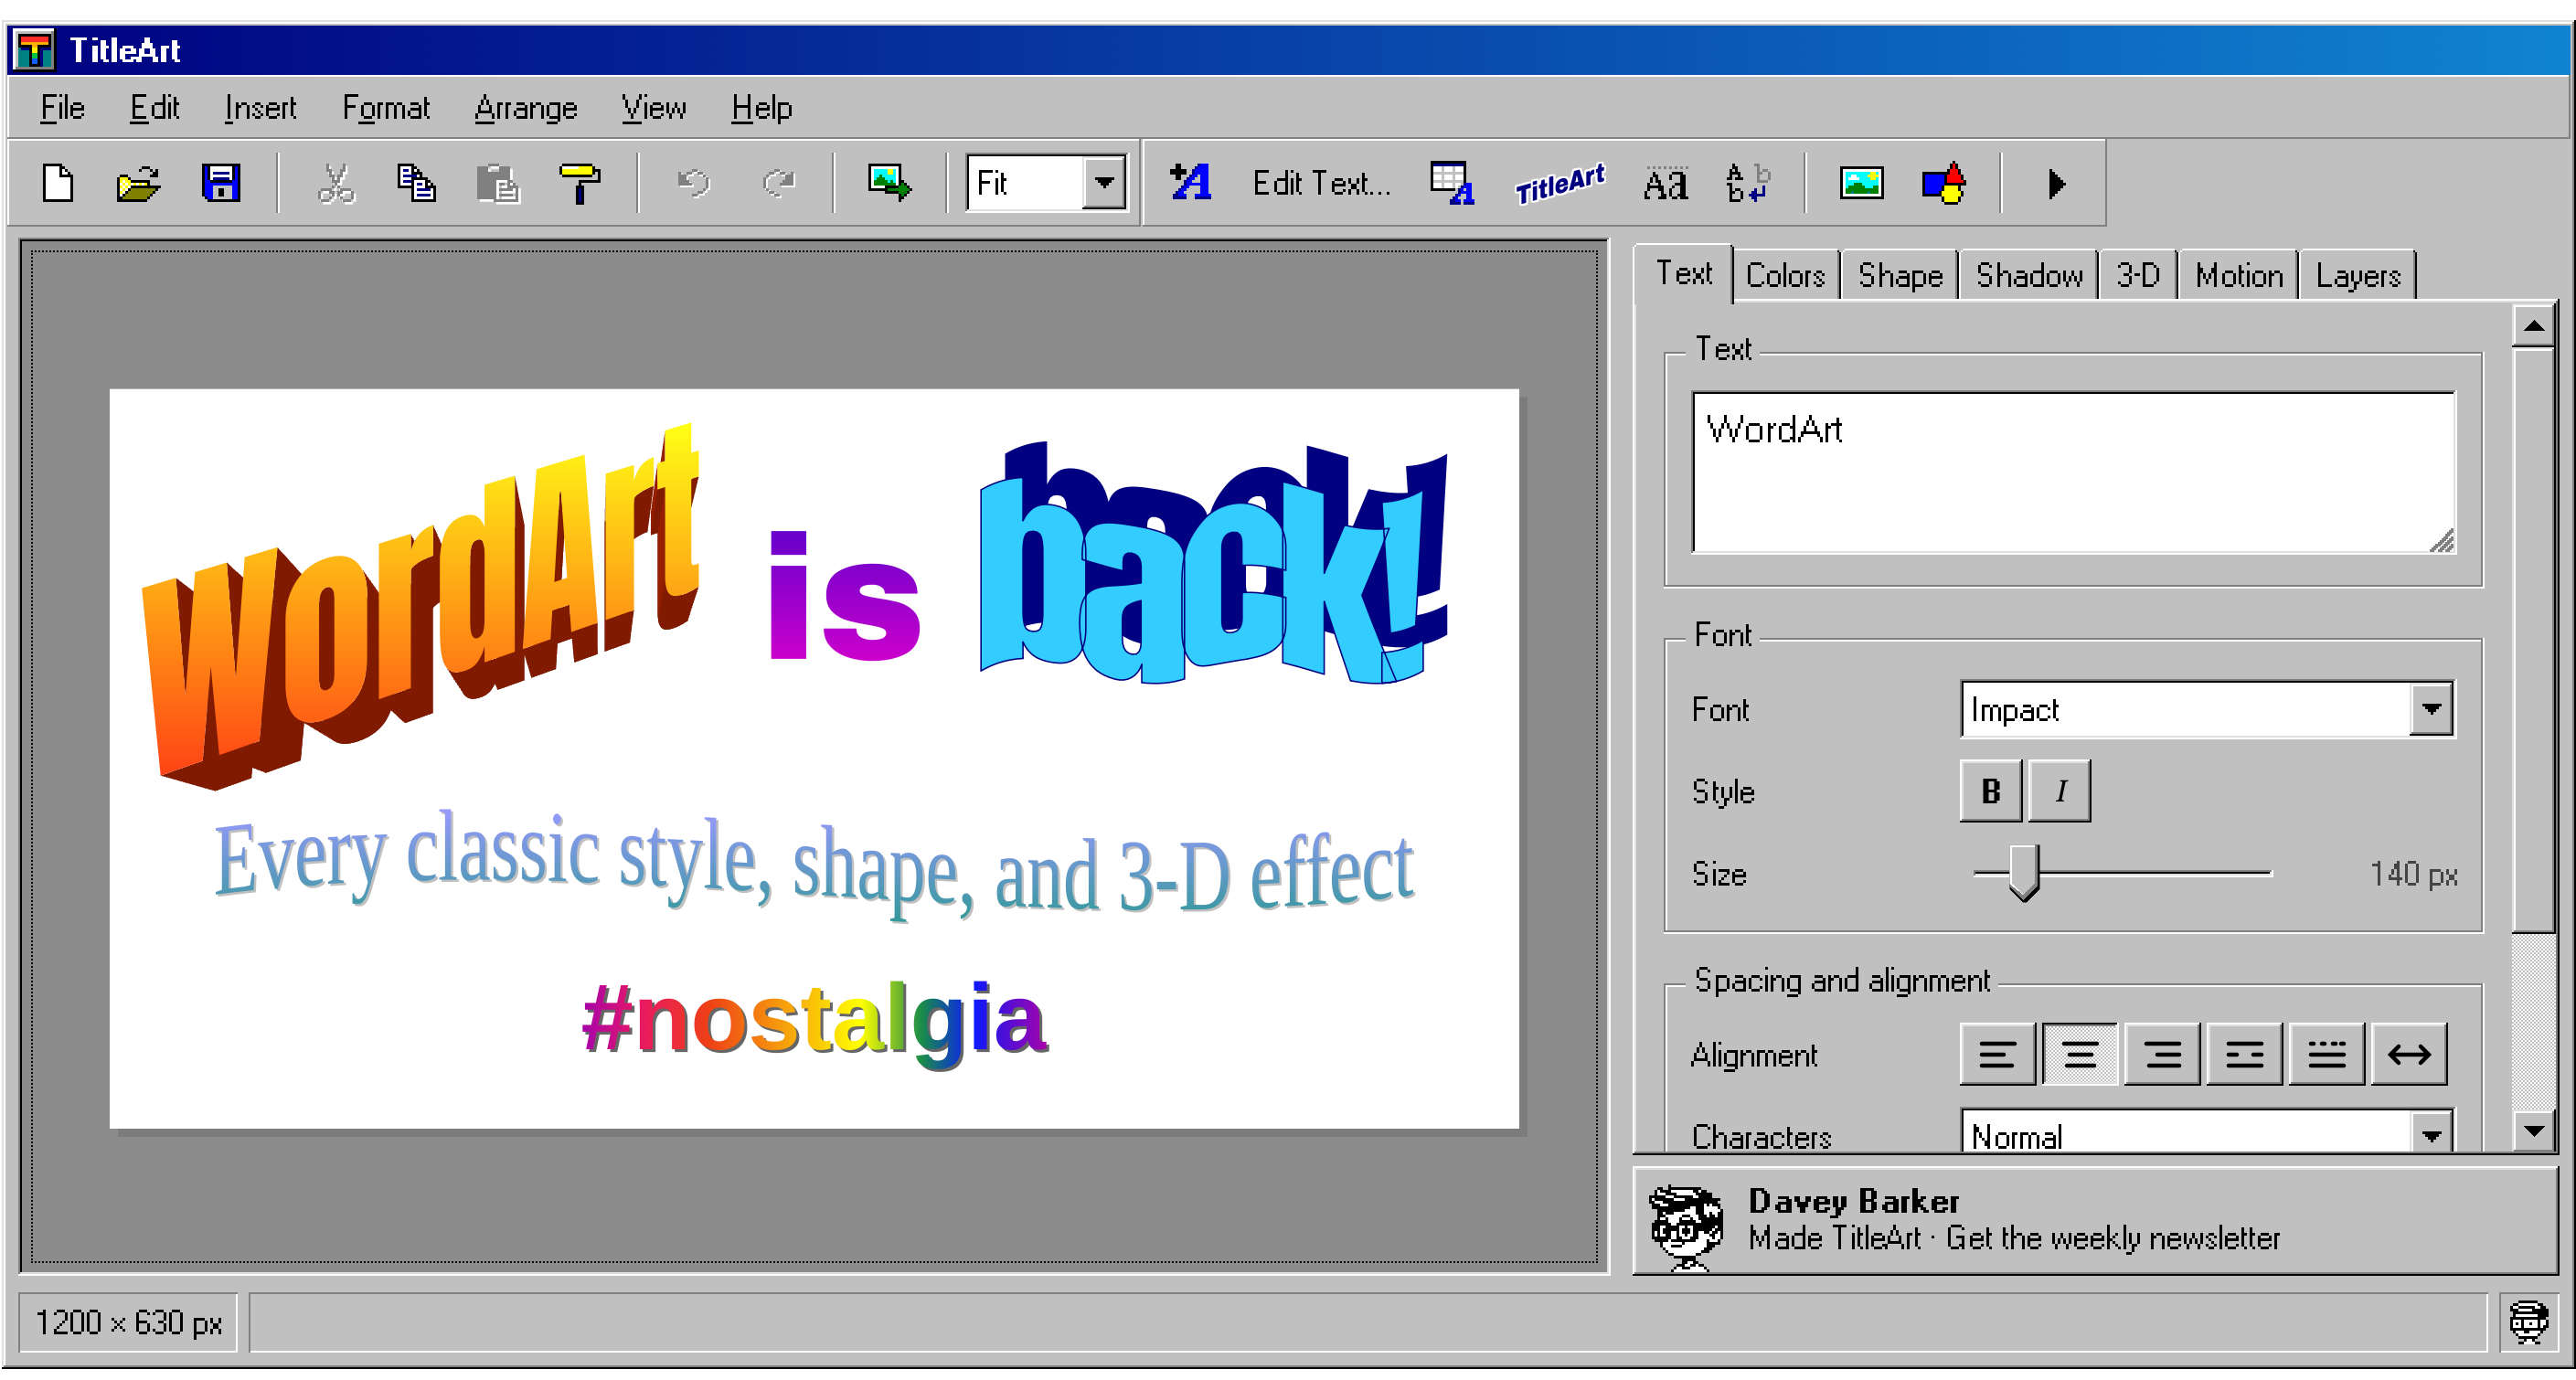Open the text table icon beside Edit Text

1452,183
